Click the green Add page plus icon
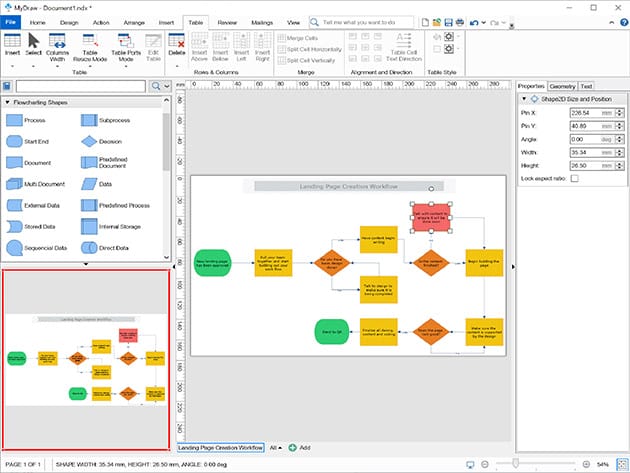 (292, 447)
